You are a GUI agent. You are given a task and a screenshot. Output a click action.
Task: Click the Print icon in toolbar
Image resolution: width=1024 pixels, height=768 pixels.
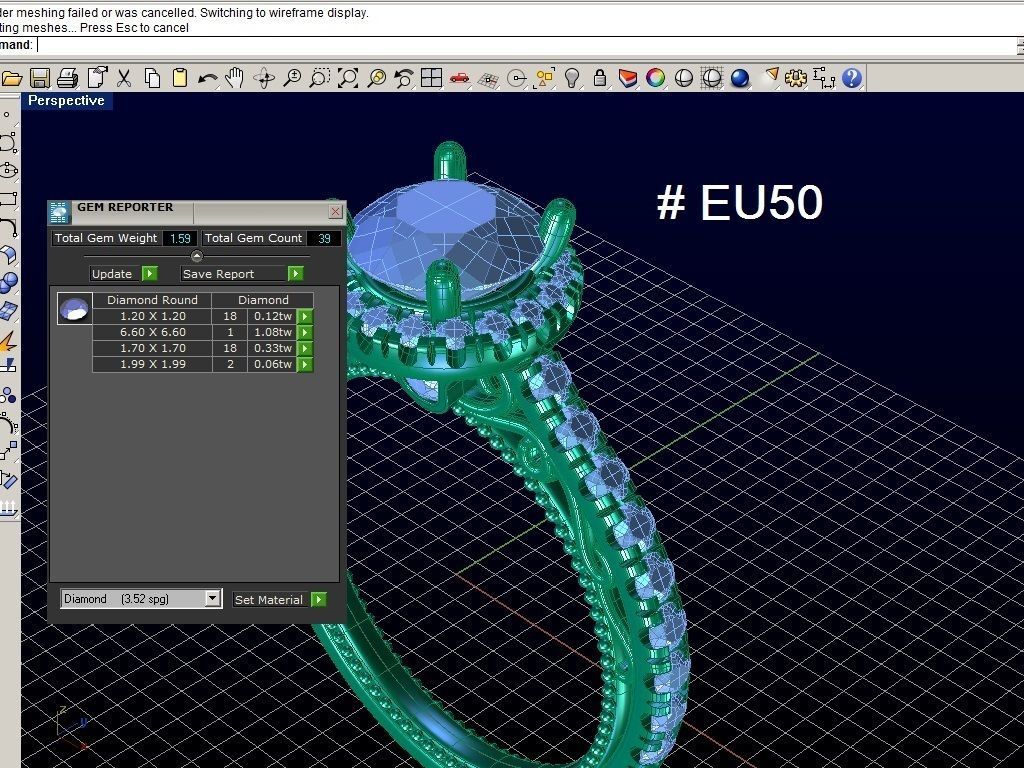click(x=68, y=78)
